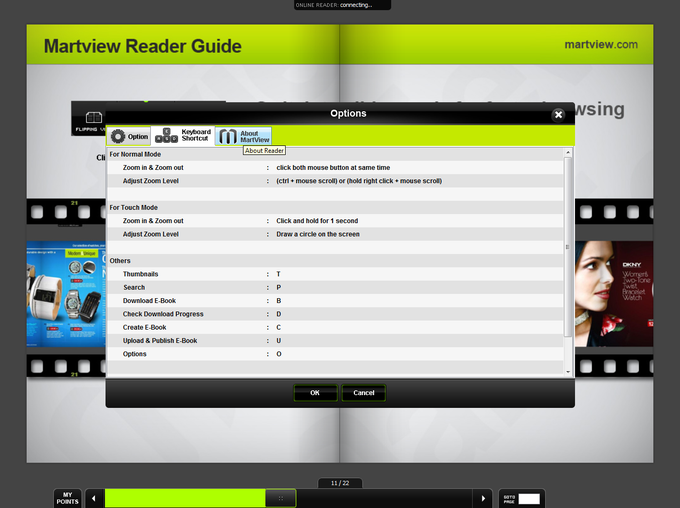Select the 'Create E-Book' row
Viewport: 680px width, 508px height.
335,327
